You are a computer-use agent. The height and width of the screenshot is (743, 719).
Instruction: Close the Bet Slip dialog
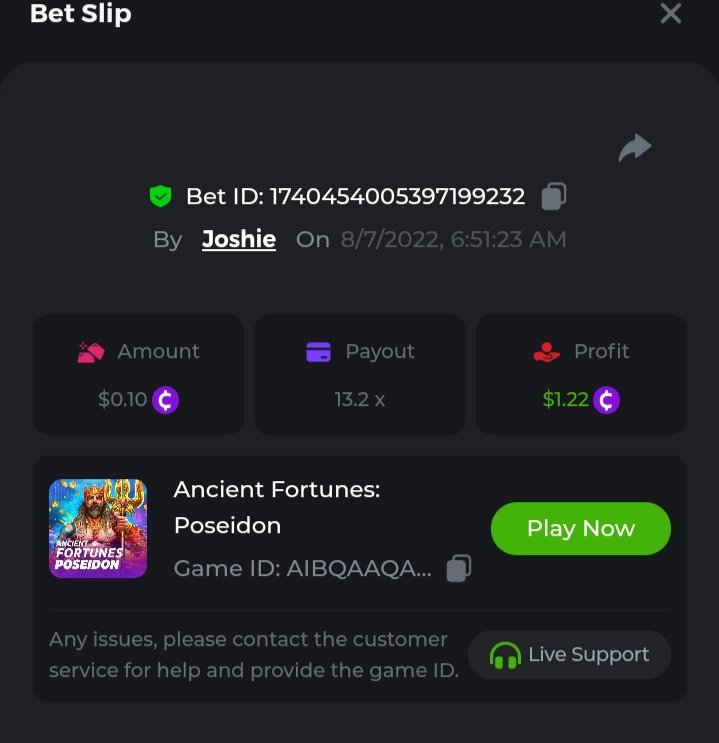coord(671,14)
